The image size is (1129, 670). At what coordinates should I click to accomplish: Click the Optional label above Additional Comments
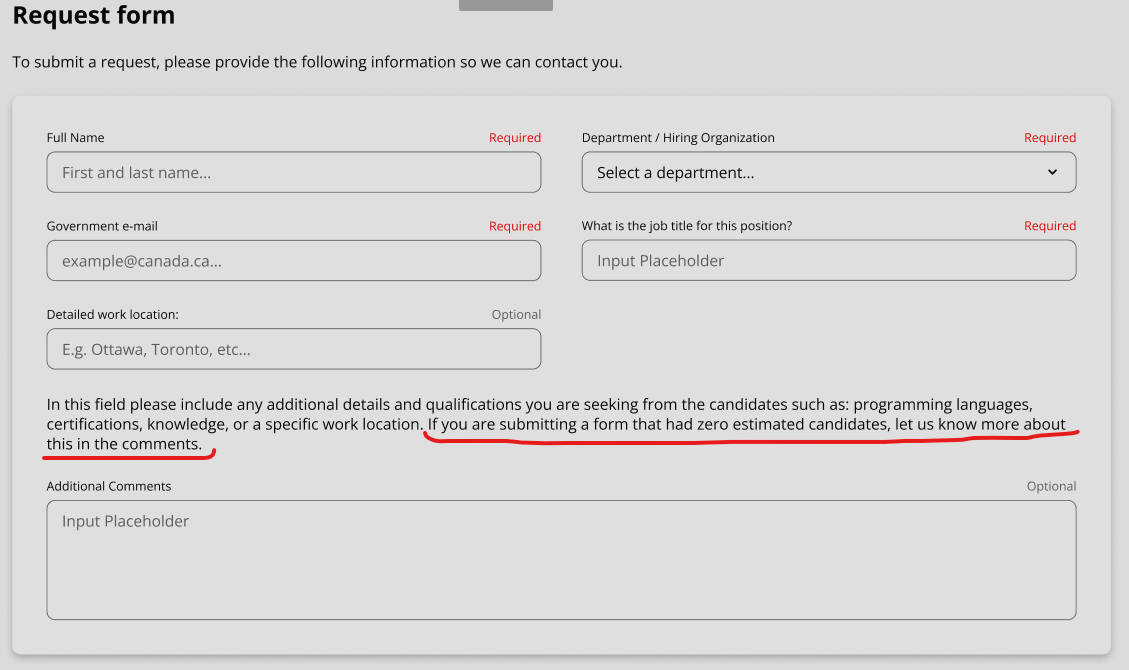tap(1051, 485)
